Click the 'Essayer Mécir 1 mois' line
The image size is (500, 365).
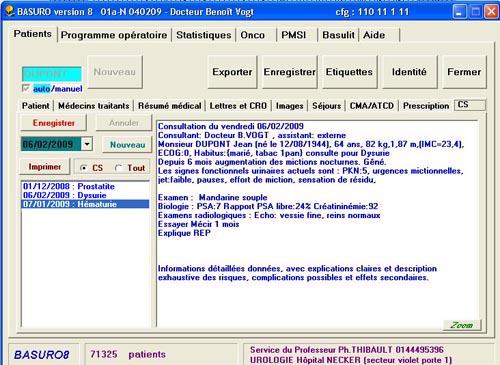point(199,224)
